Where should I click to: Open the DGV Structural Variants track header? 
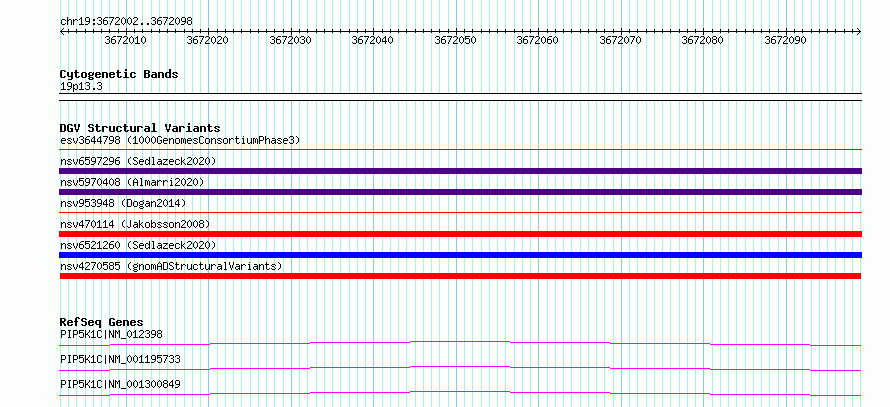(140, 128)
